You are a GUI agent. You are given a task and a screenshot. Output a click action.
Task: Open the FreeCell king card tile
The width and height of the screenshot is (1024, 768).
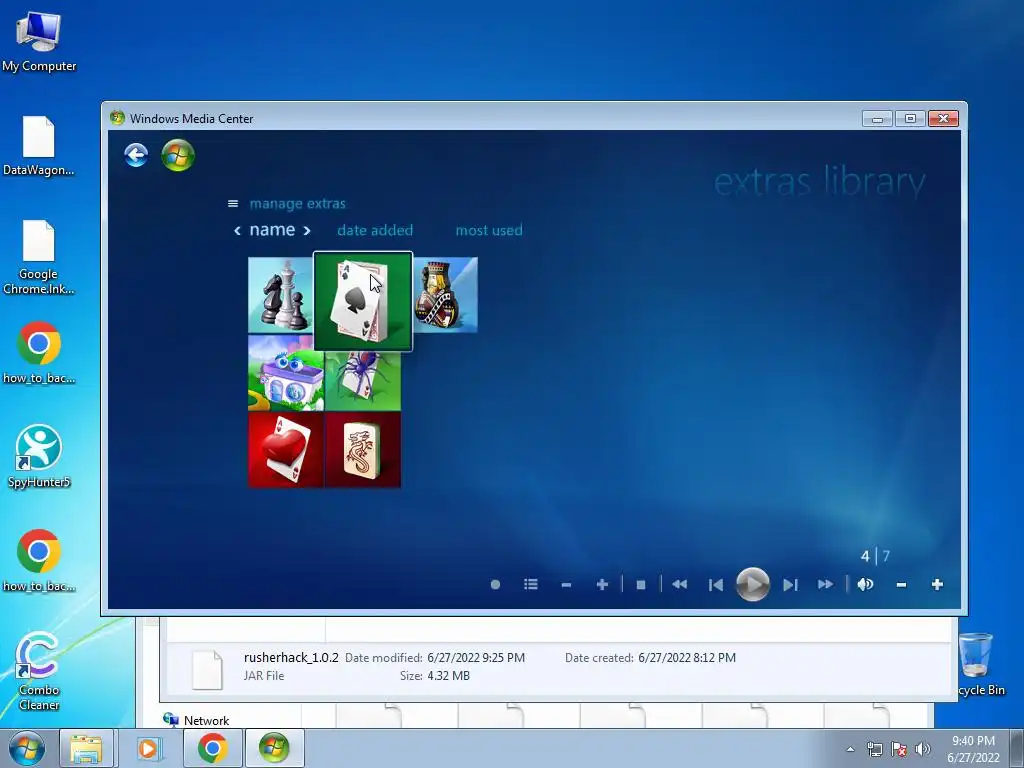pos(445,295)
